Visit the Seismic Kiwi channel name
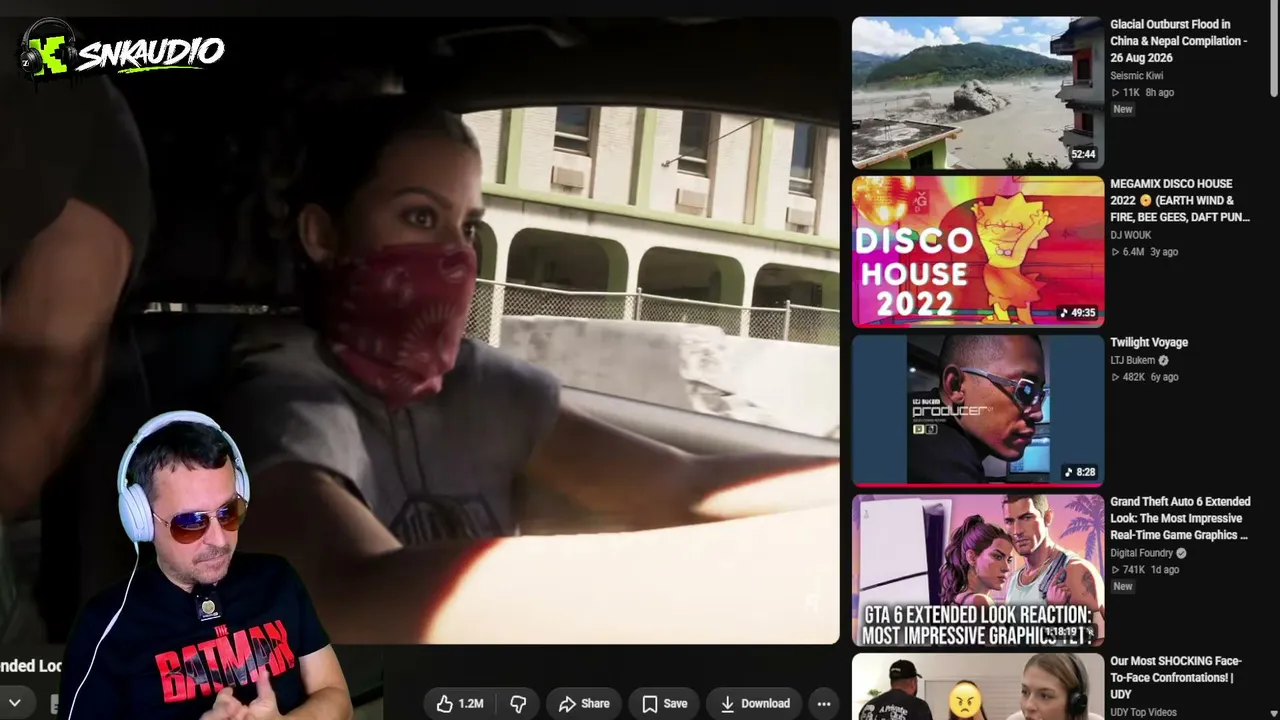The width and height of the screenshot is (1280, 720). (1136, 76)
